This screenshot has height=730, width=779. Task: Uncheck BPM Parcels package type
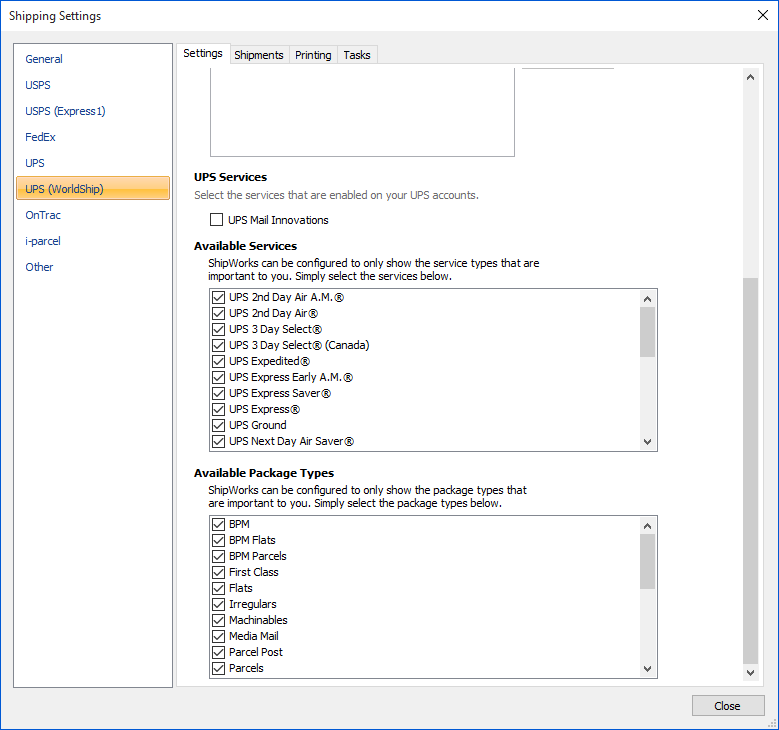click(218, 556)
